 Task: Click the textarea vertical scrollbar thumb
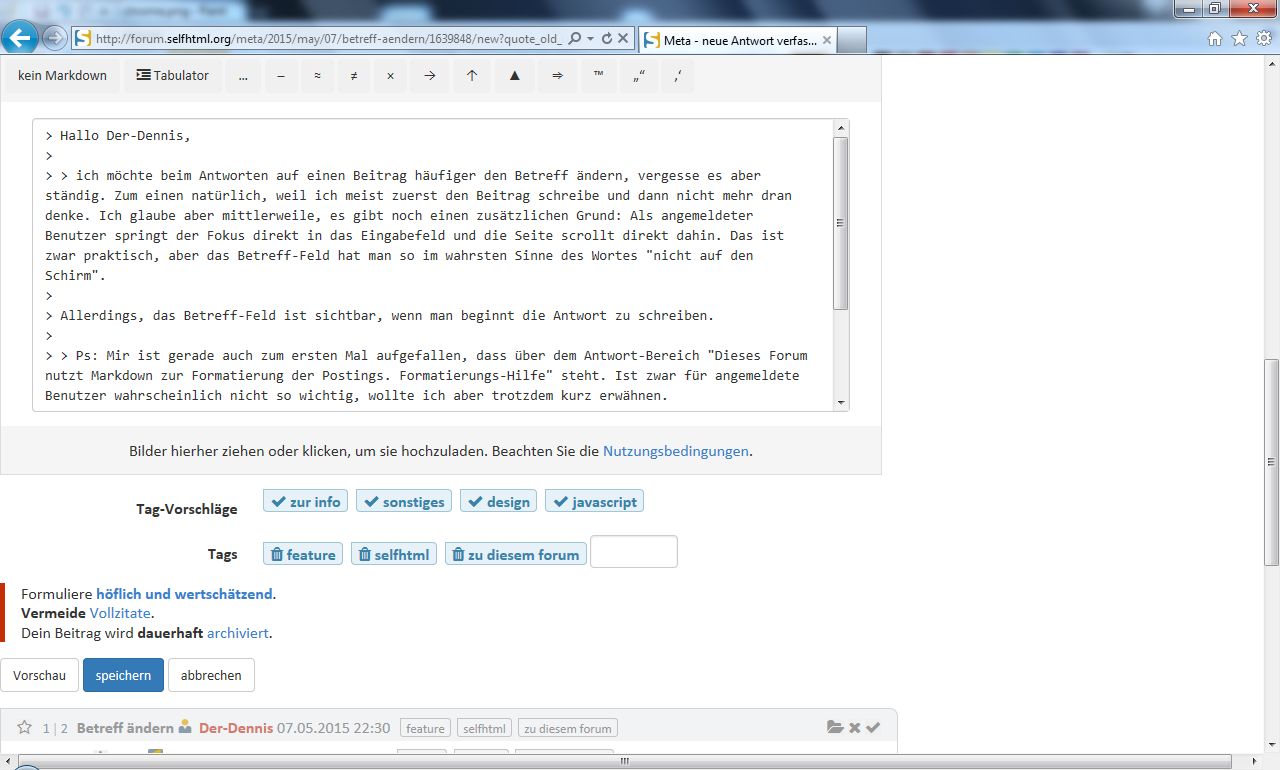841,223
